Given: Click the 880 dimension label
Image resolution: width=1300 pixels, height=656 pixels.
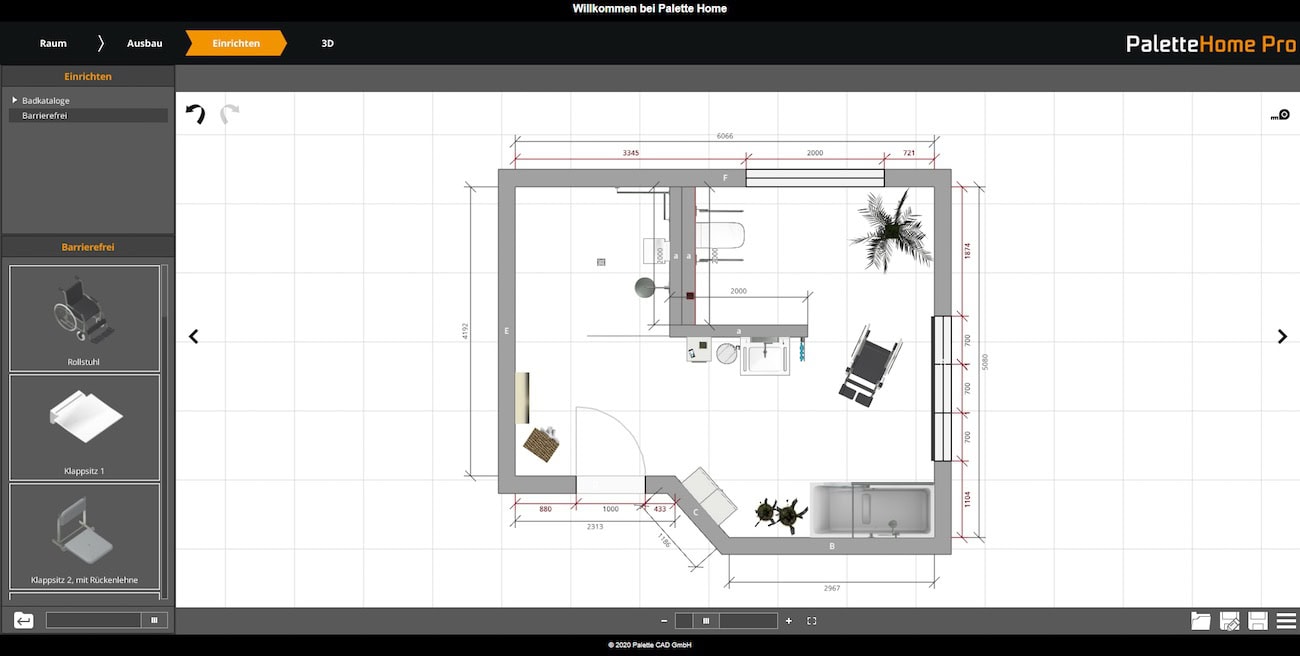Looking at the screenshot, I should click(x=545, y=509).
